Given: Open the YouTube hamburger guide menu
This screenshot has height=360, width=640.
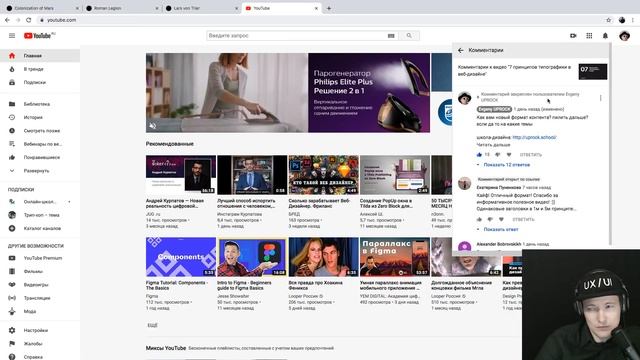Looking at the screenshot, I should pos(12,36).
